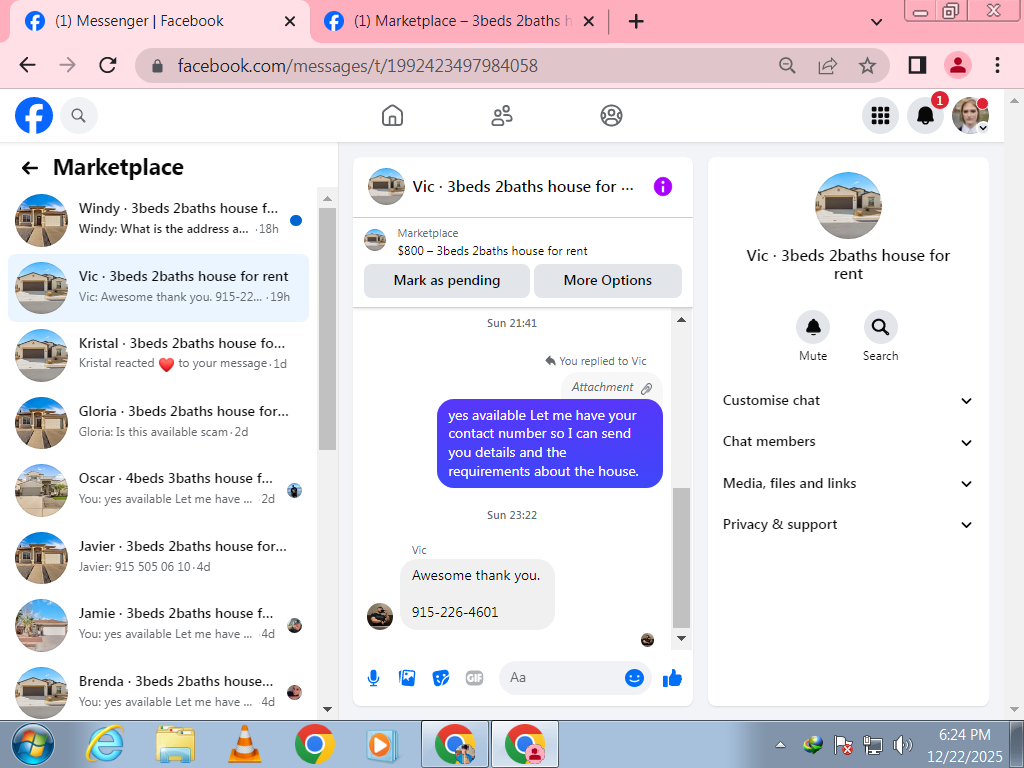This screenshot has width=1024, height=768.
Task: Click the chat messages scrollbar thumb
Action: [681, 558]
